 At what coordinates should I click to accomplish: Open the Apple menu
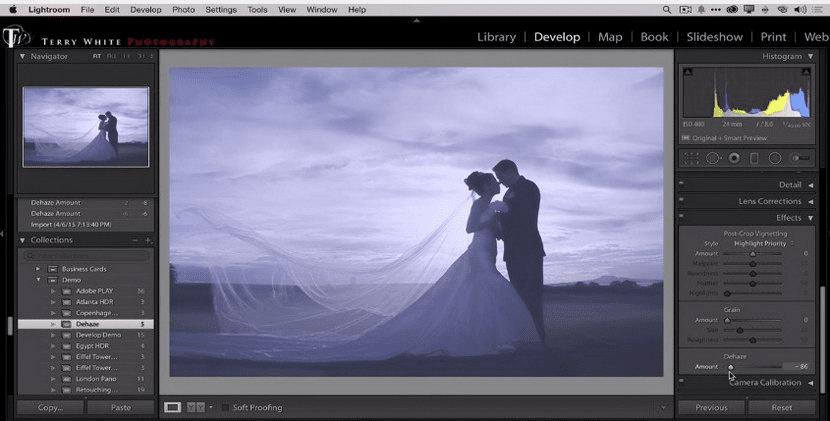[x=13, y=10]
